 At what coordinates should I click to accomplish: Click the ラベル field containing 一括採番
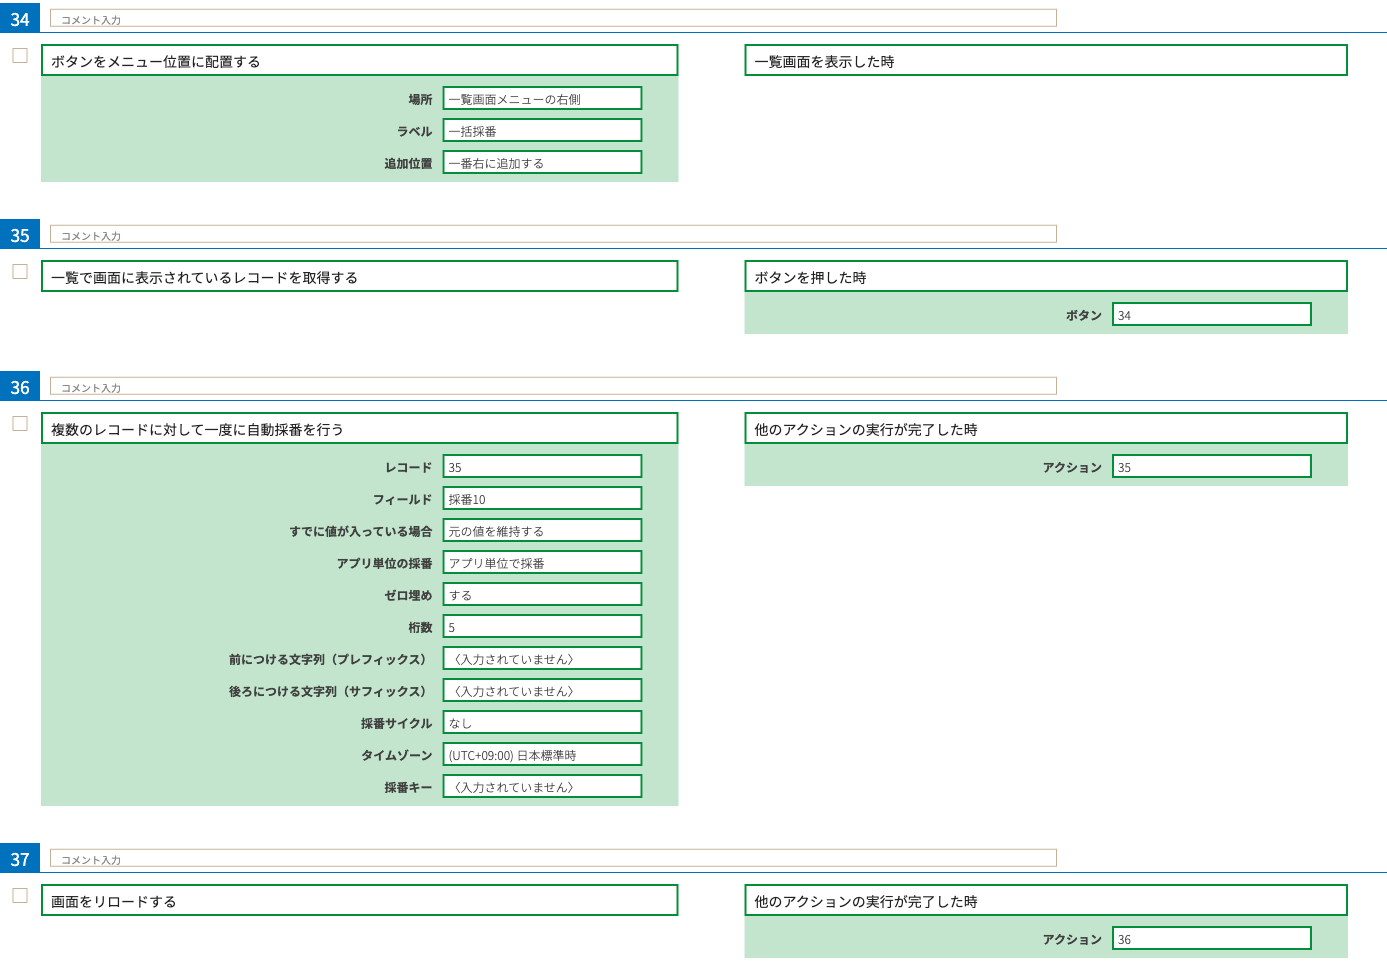click(x=542, y=131)
